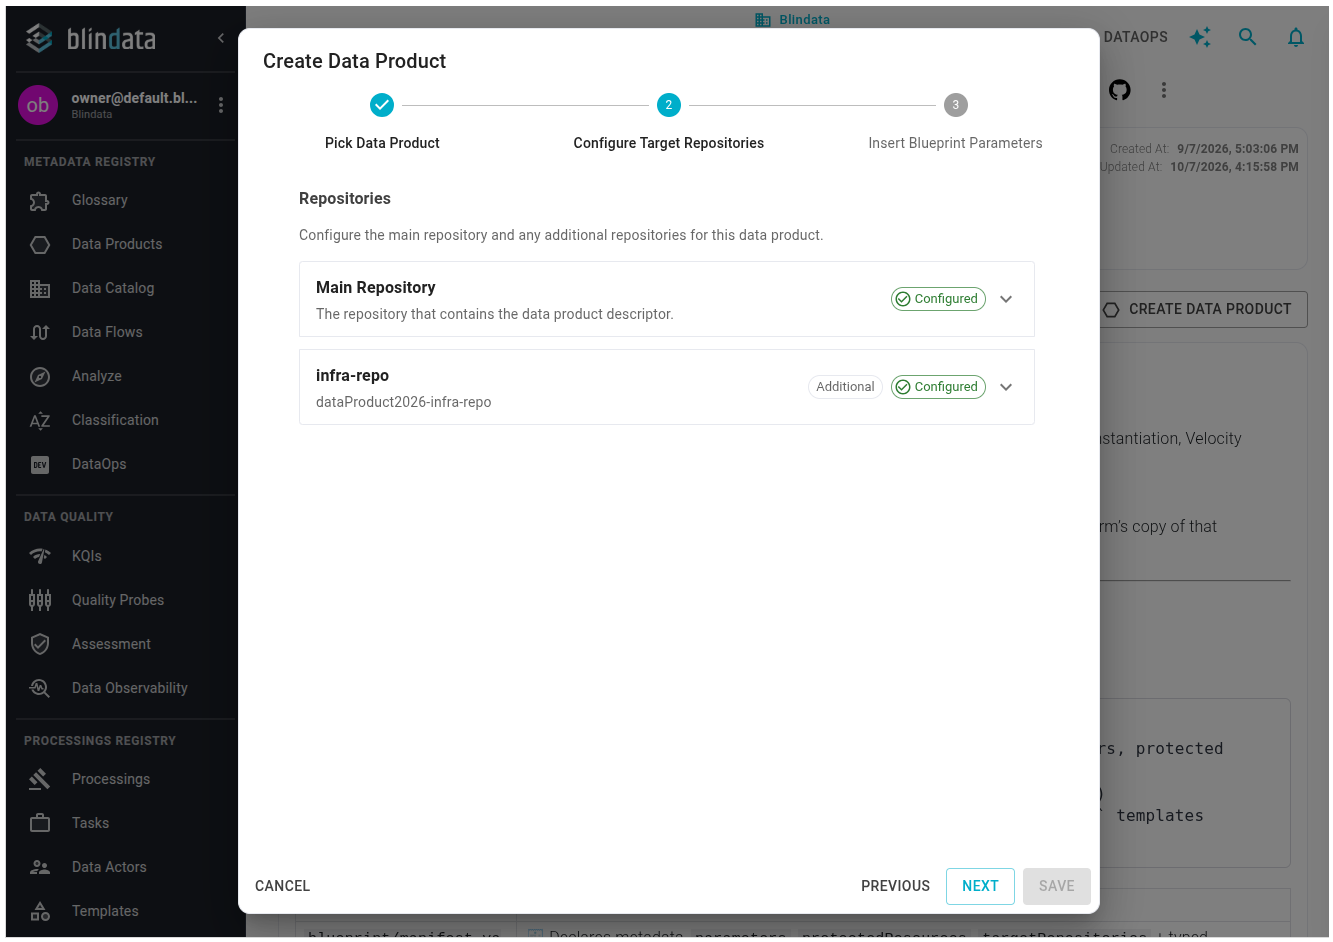Open the Quality Probes icon
This screenshot has height=942, width=1333.
click(40, 601)
